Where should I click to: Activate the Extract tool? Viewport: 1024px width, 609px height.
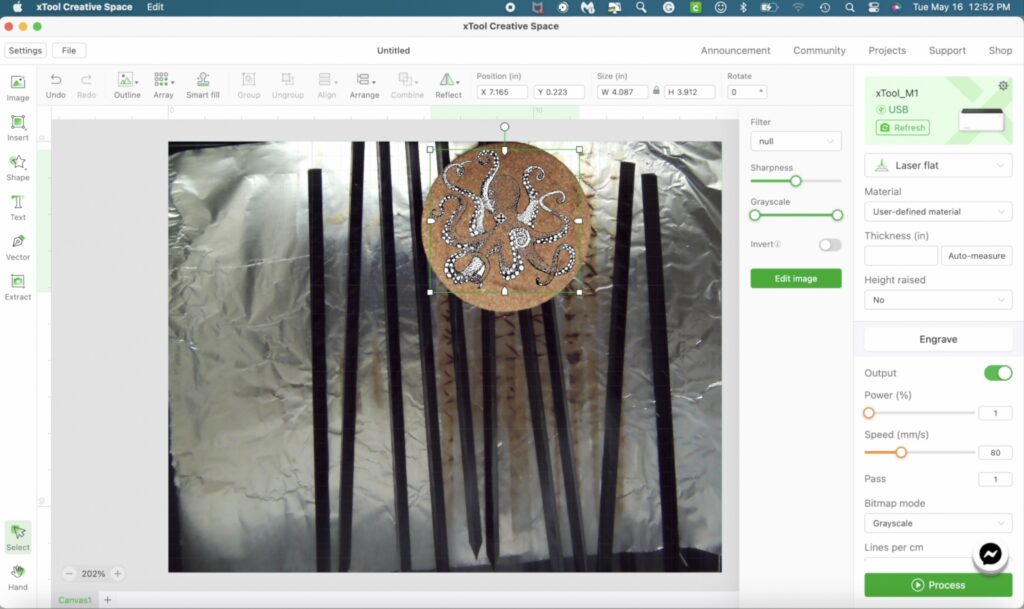click(x=18, y=287)
